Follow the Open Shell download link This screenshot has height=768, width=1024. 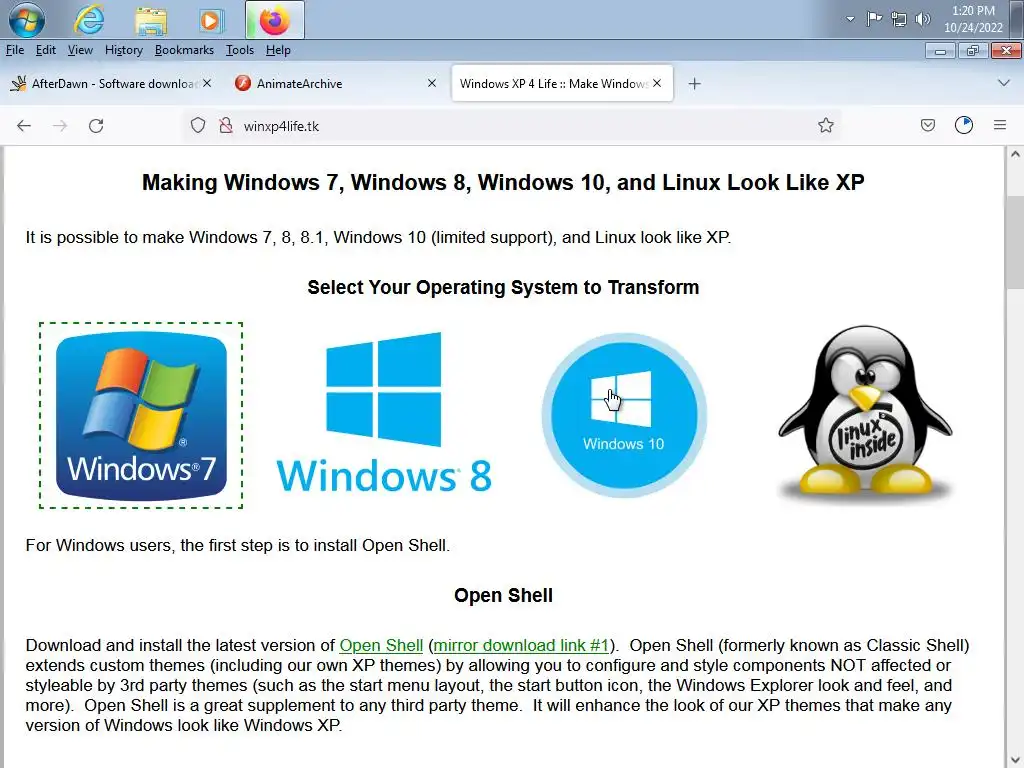point(381,645)
